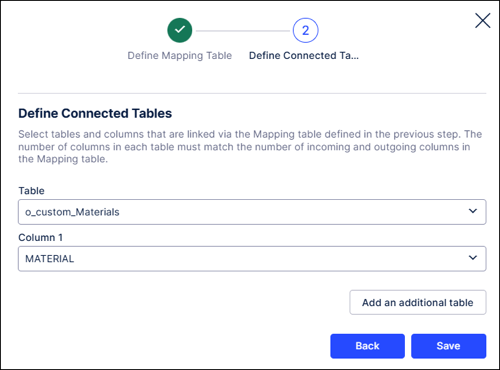Screen dimensions: 500x370
Task: Click the completed green checkmark step icon
Action: pos(180,30)
